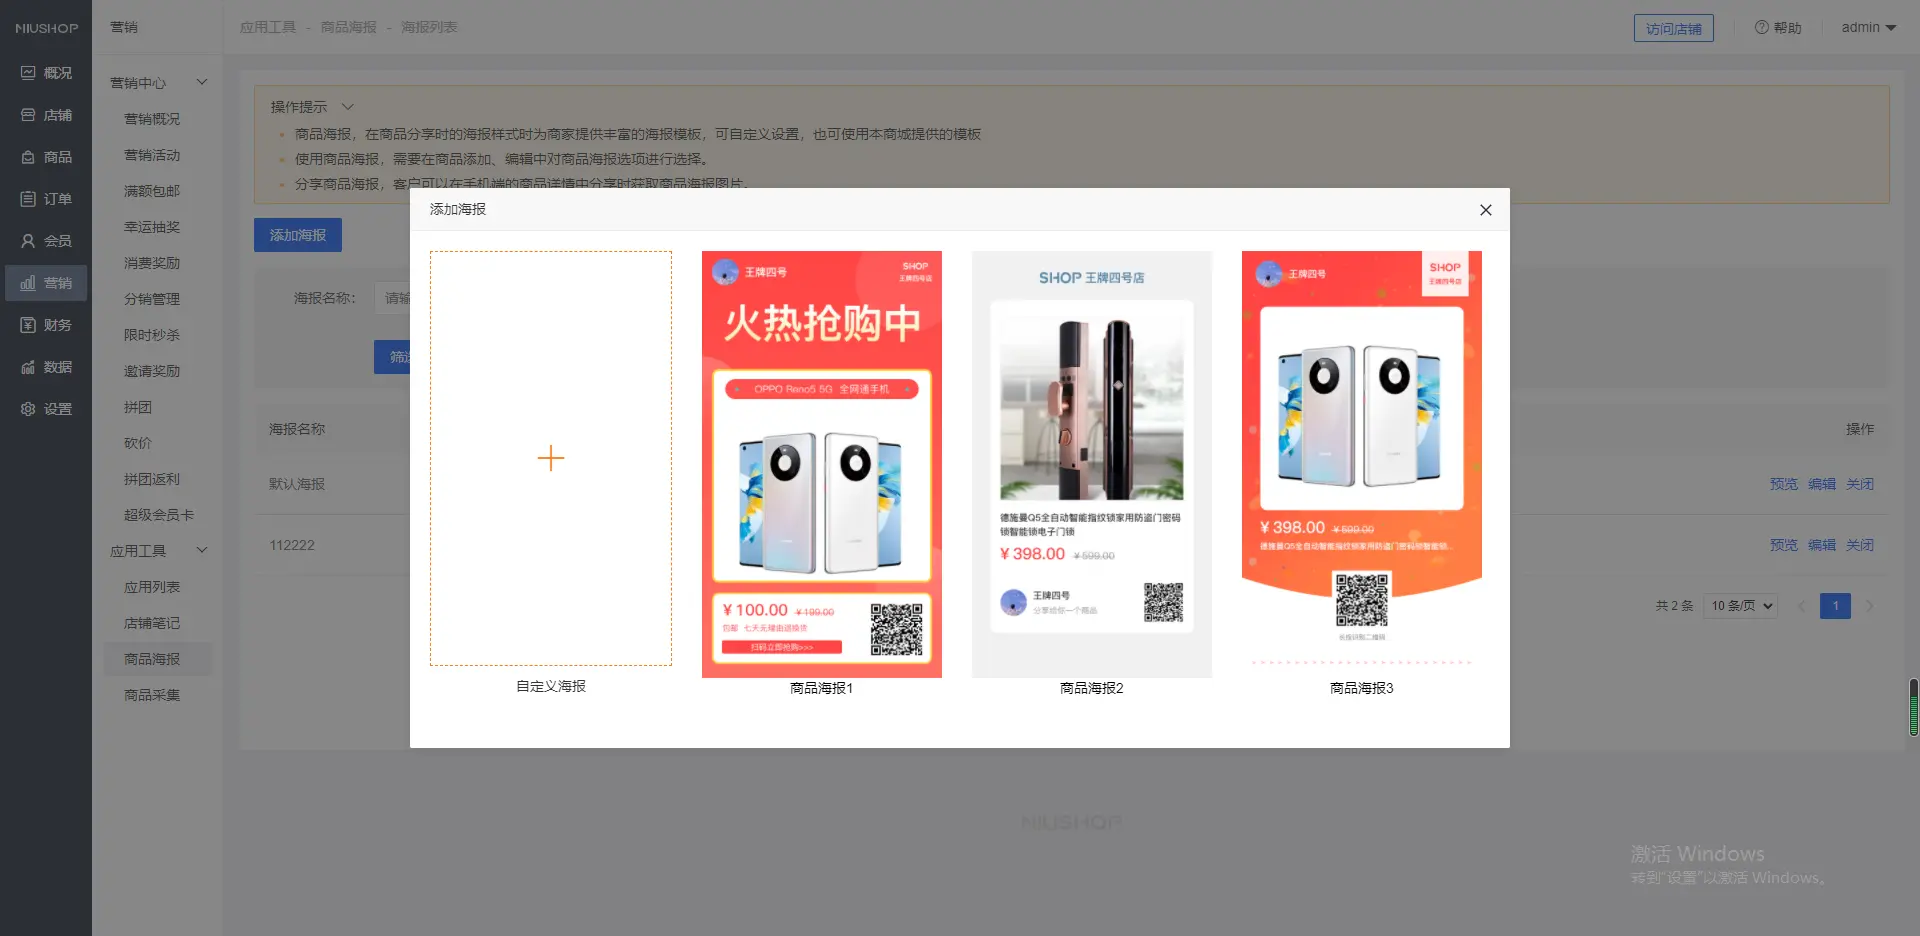Click the 访问店铺 button
This screenshot has width=1920, height=936.
click(x=1673, y=28)
